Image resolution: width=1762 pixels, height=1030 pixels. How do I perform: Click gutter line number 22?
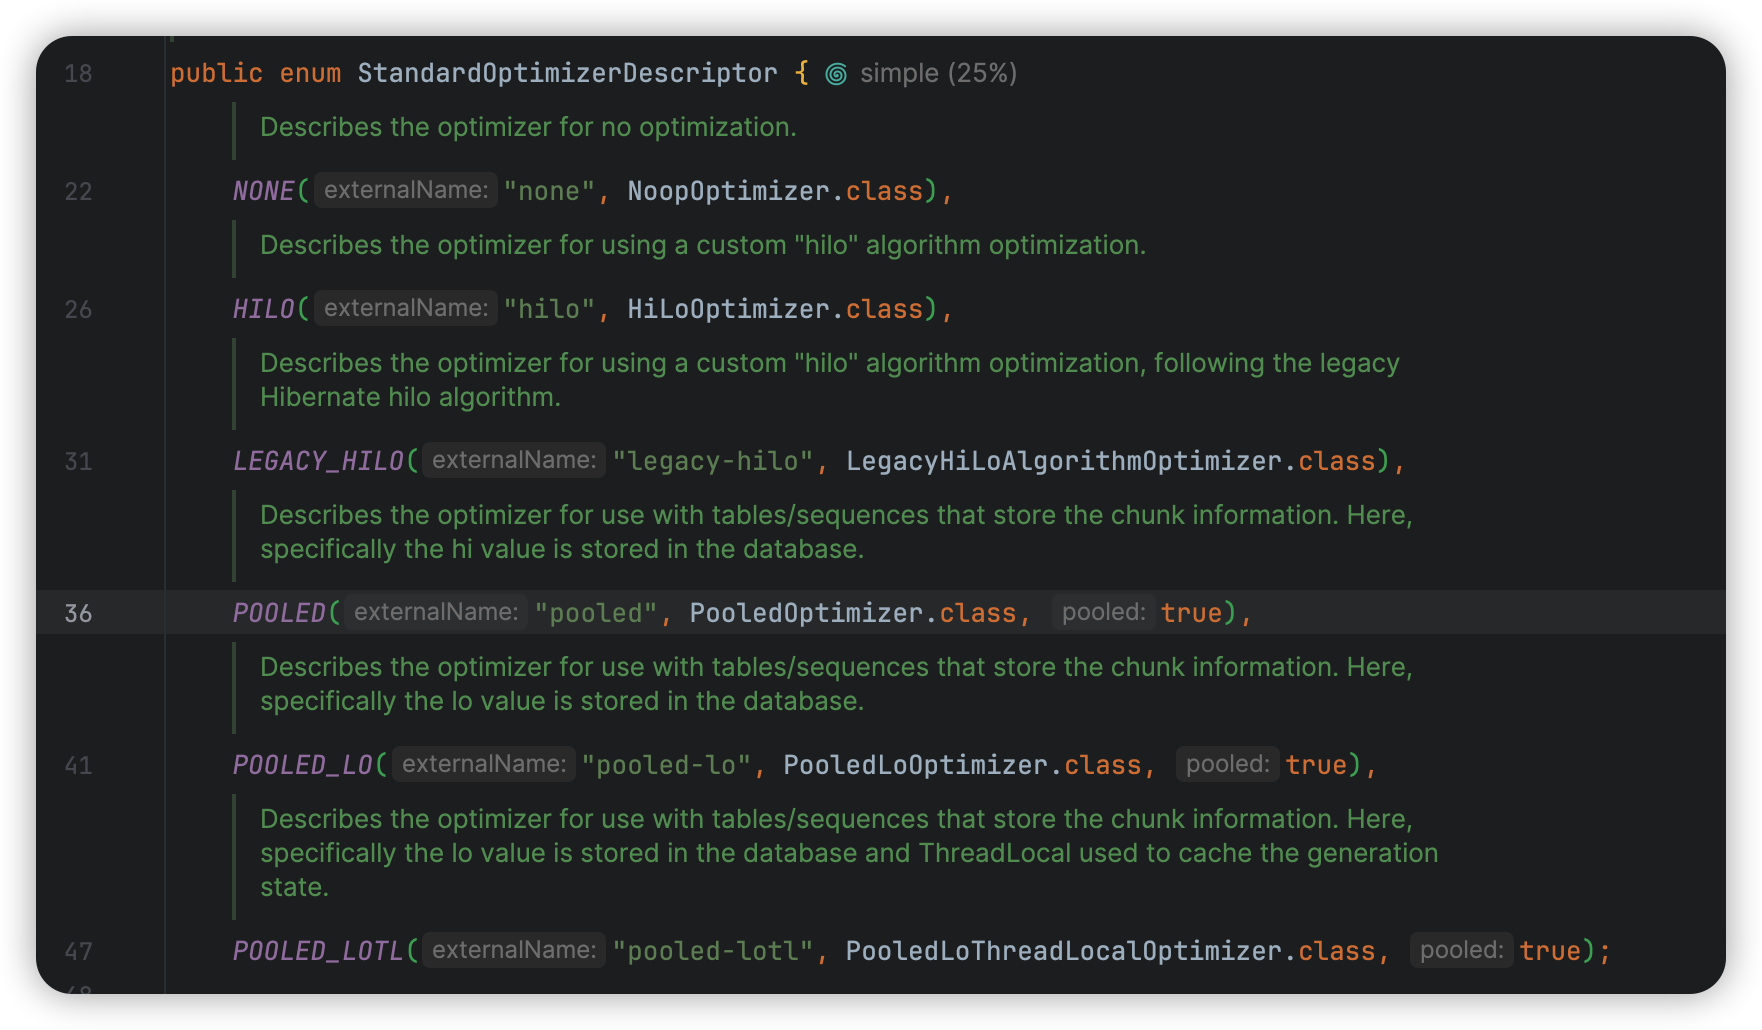tap(78, 192)
